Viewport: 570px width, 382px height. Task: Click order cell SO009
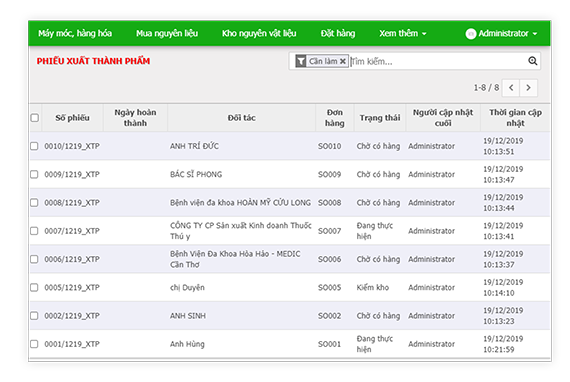click(329, 174)
